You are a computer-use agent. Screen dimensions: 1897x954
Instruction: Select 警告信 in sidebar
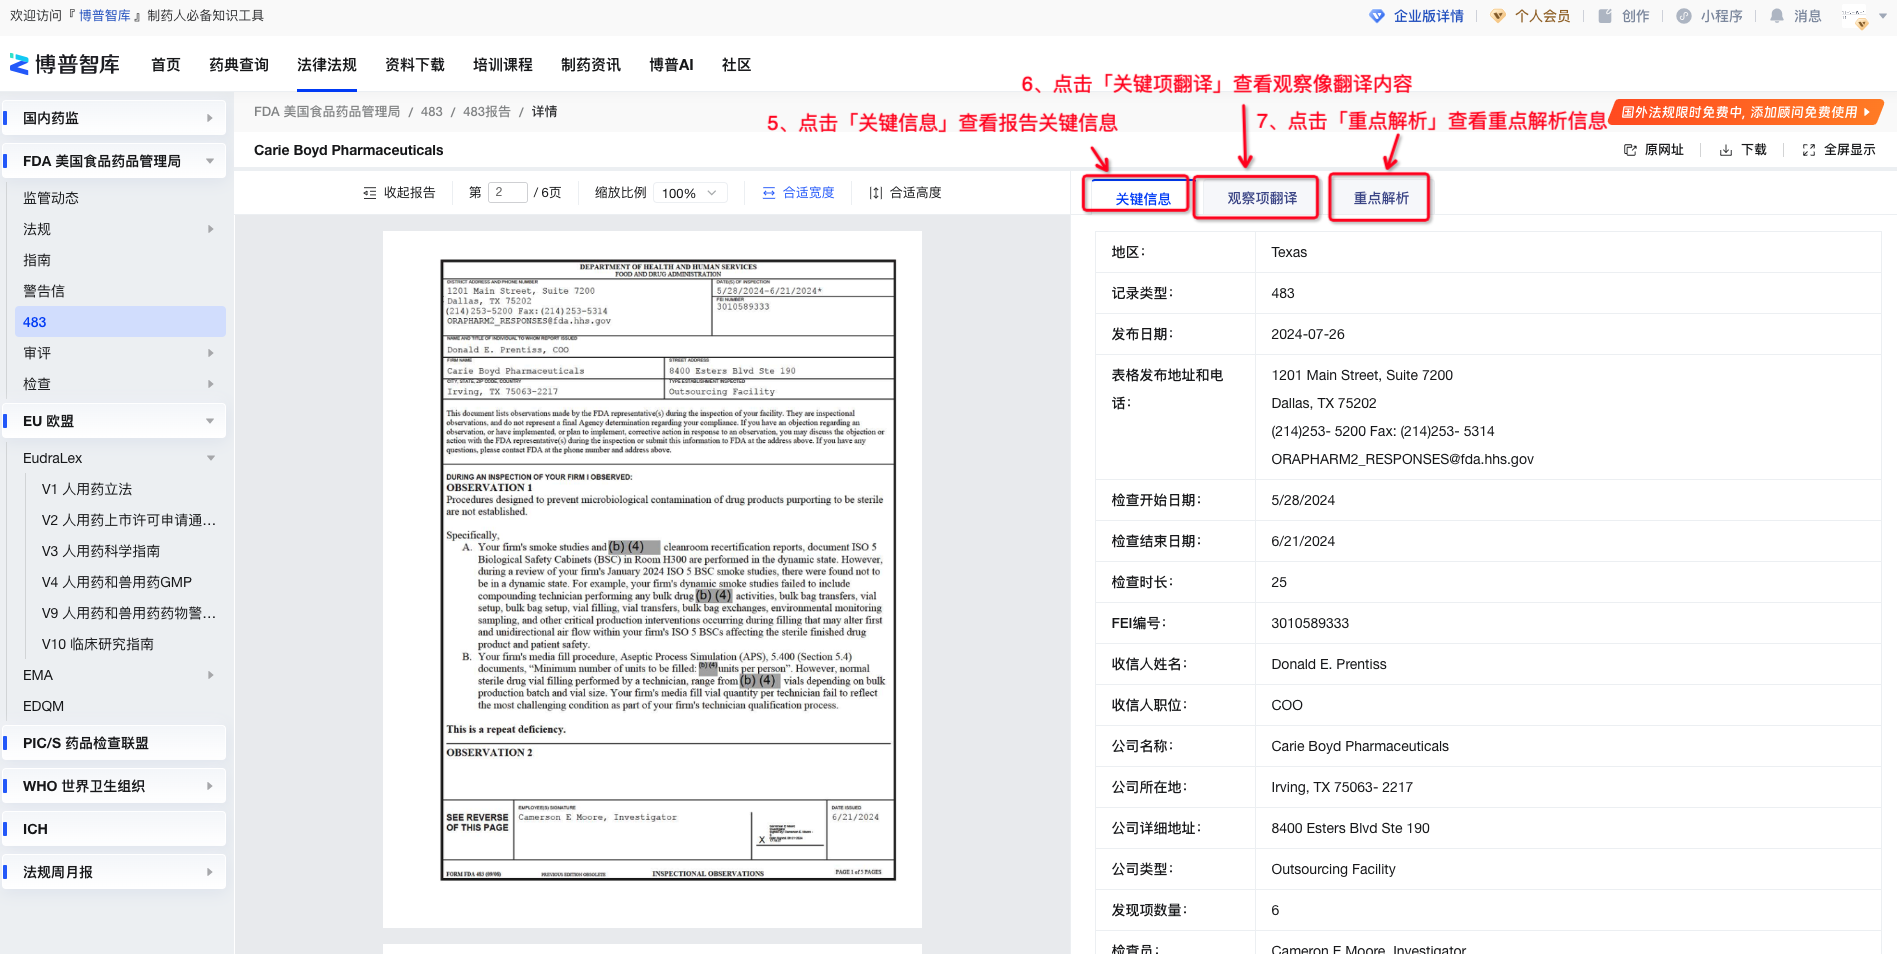pos(44,291)
